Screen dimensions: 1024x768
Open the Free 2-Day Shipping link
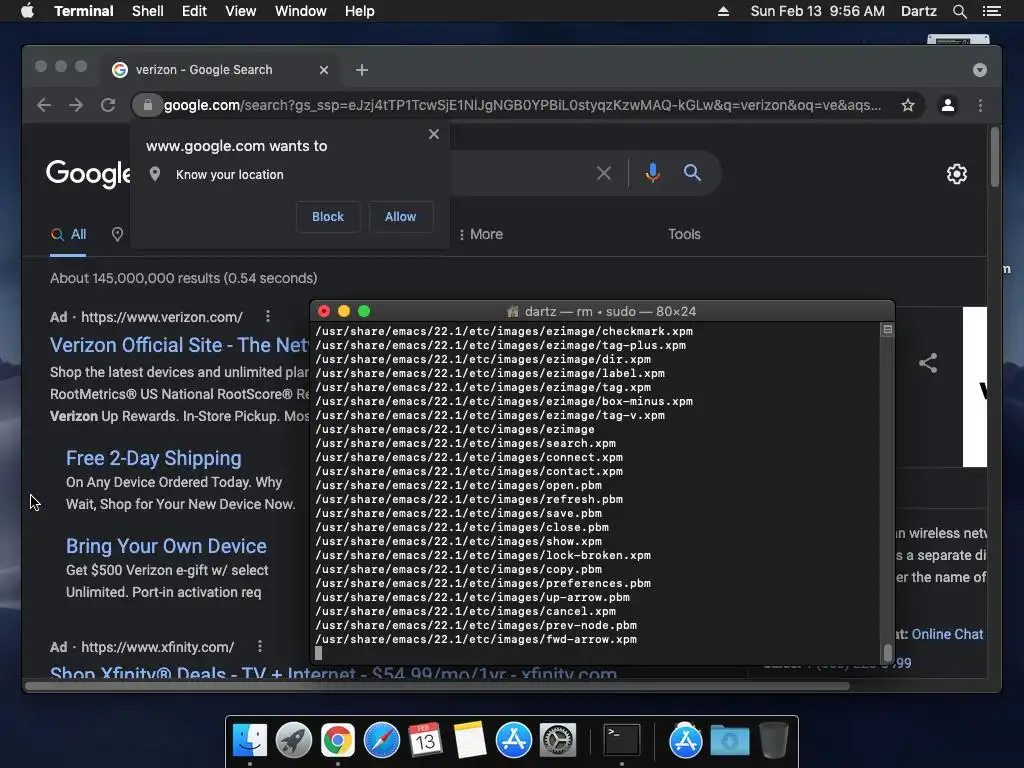[x=153, y=458]
